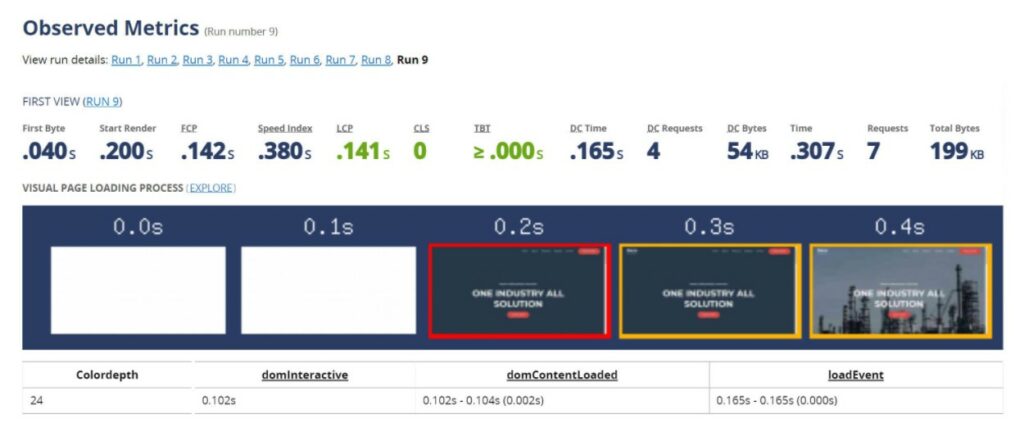Image resolution: width=1024 pixels, height=428 pixels.
Task: Open the red-bordered 0.2s filmstrip frame
Action: pyautogui.click(x=519, y=291)
